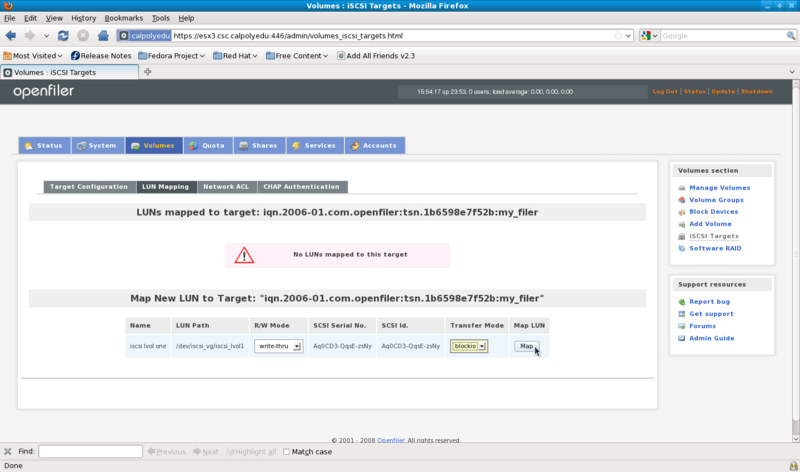The height and width of the screenshot is (472, 800).
Task: Open CHAP Authentication subtab
Action: (x=302, y=187)
